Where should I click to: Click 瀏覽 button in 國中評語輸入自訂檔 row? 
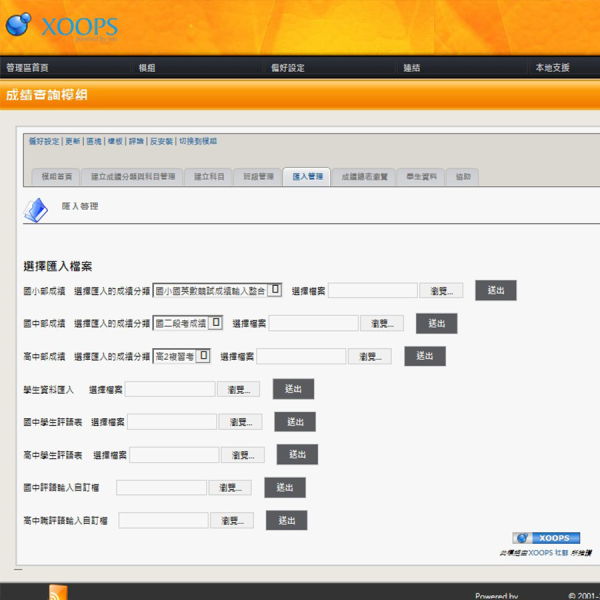coord(230,488)
